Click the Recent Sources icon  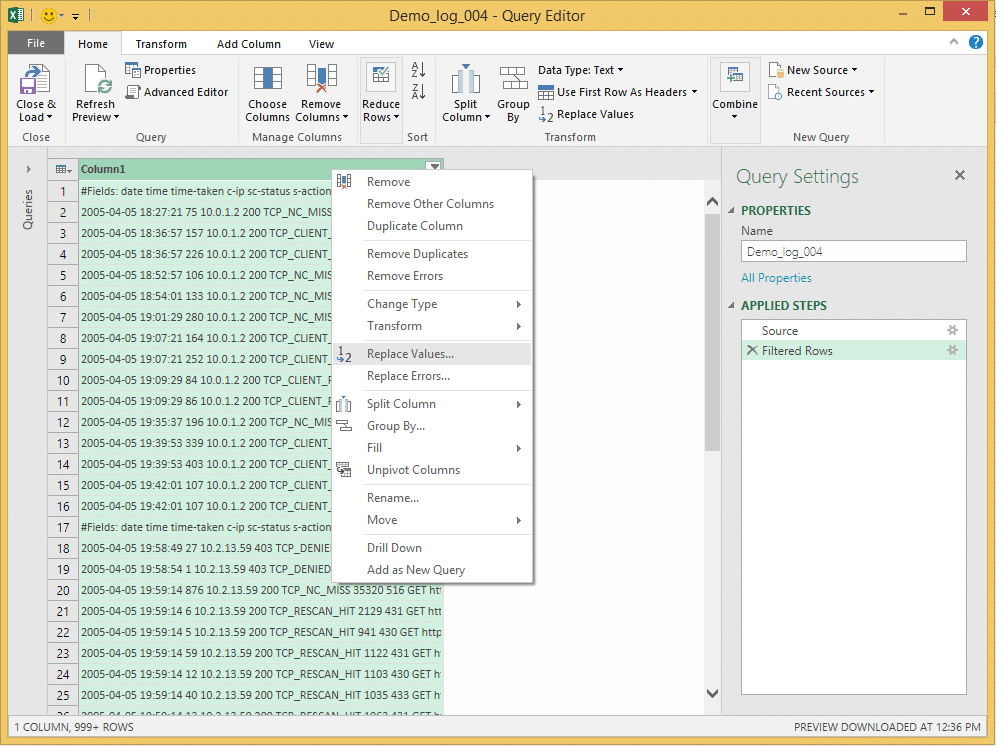[x=774, y=92]
